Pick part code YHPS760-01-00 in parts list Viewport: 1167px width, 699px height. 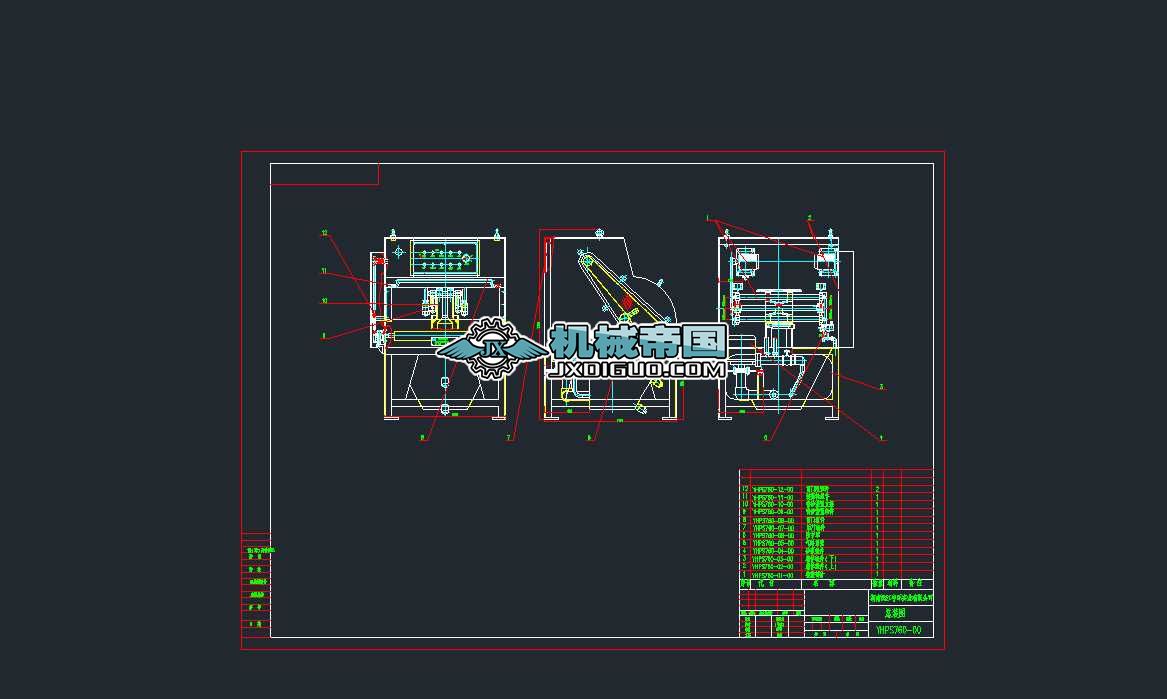click(x=773, y=575)
